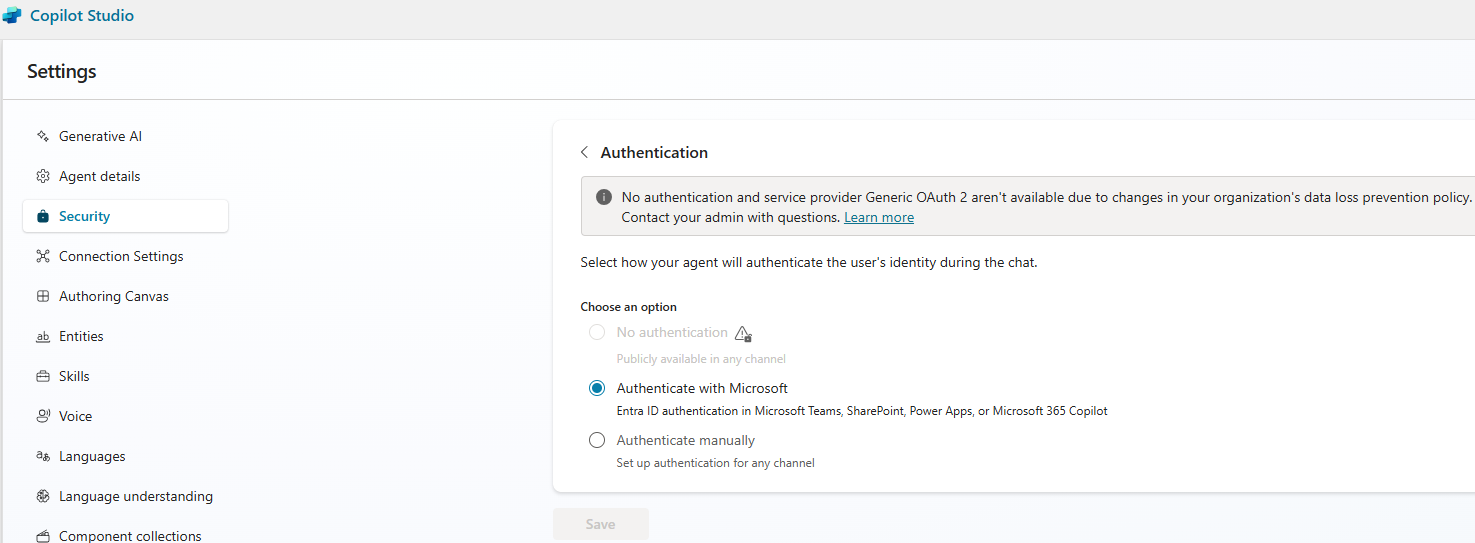Click the Authoring Canvas grid icon
This screenshot has height=543, width=1475.
coord(43,296)
